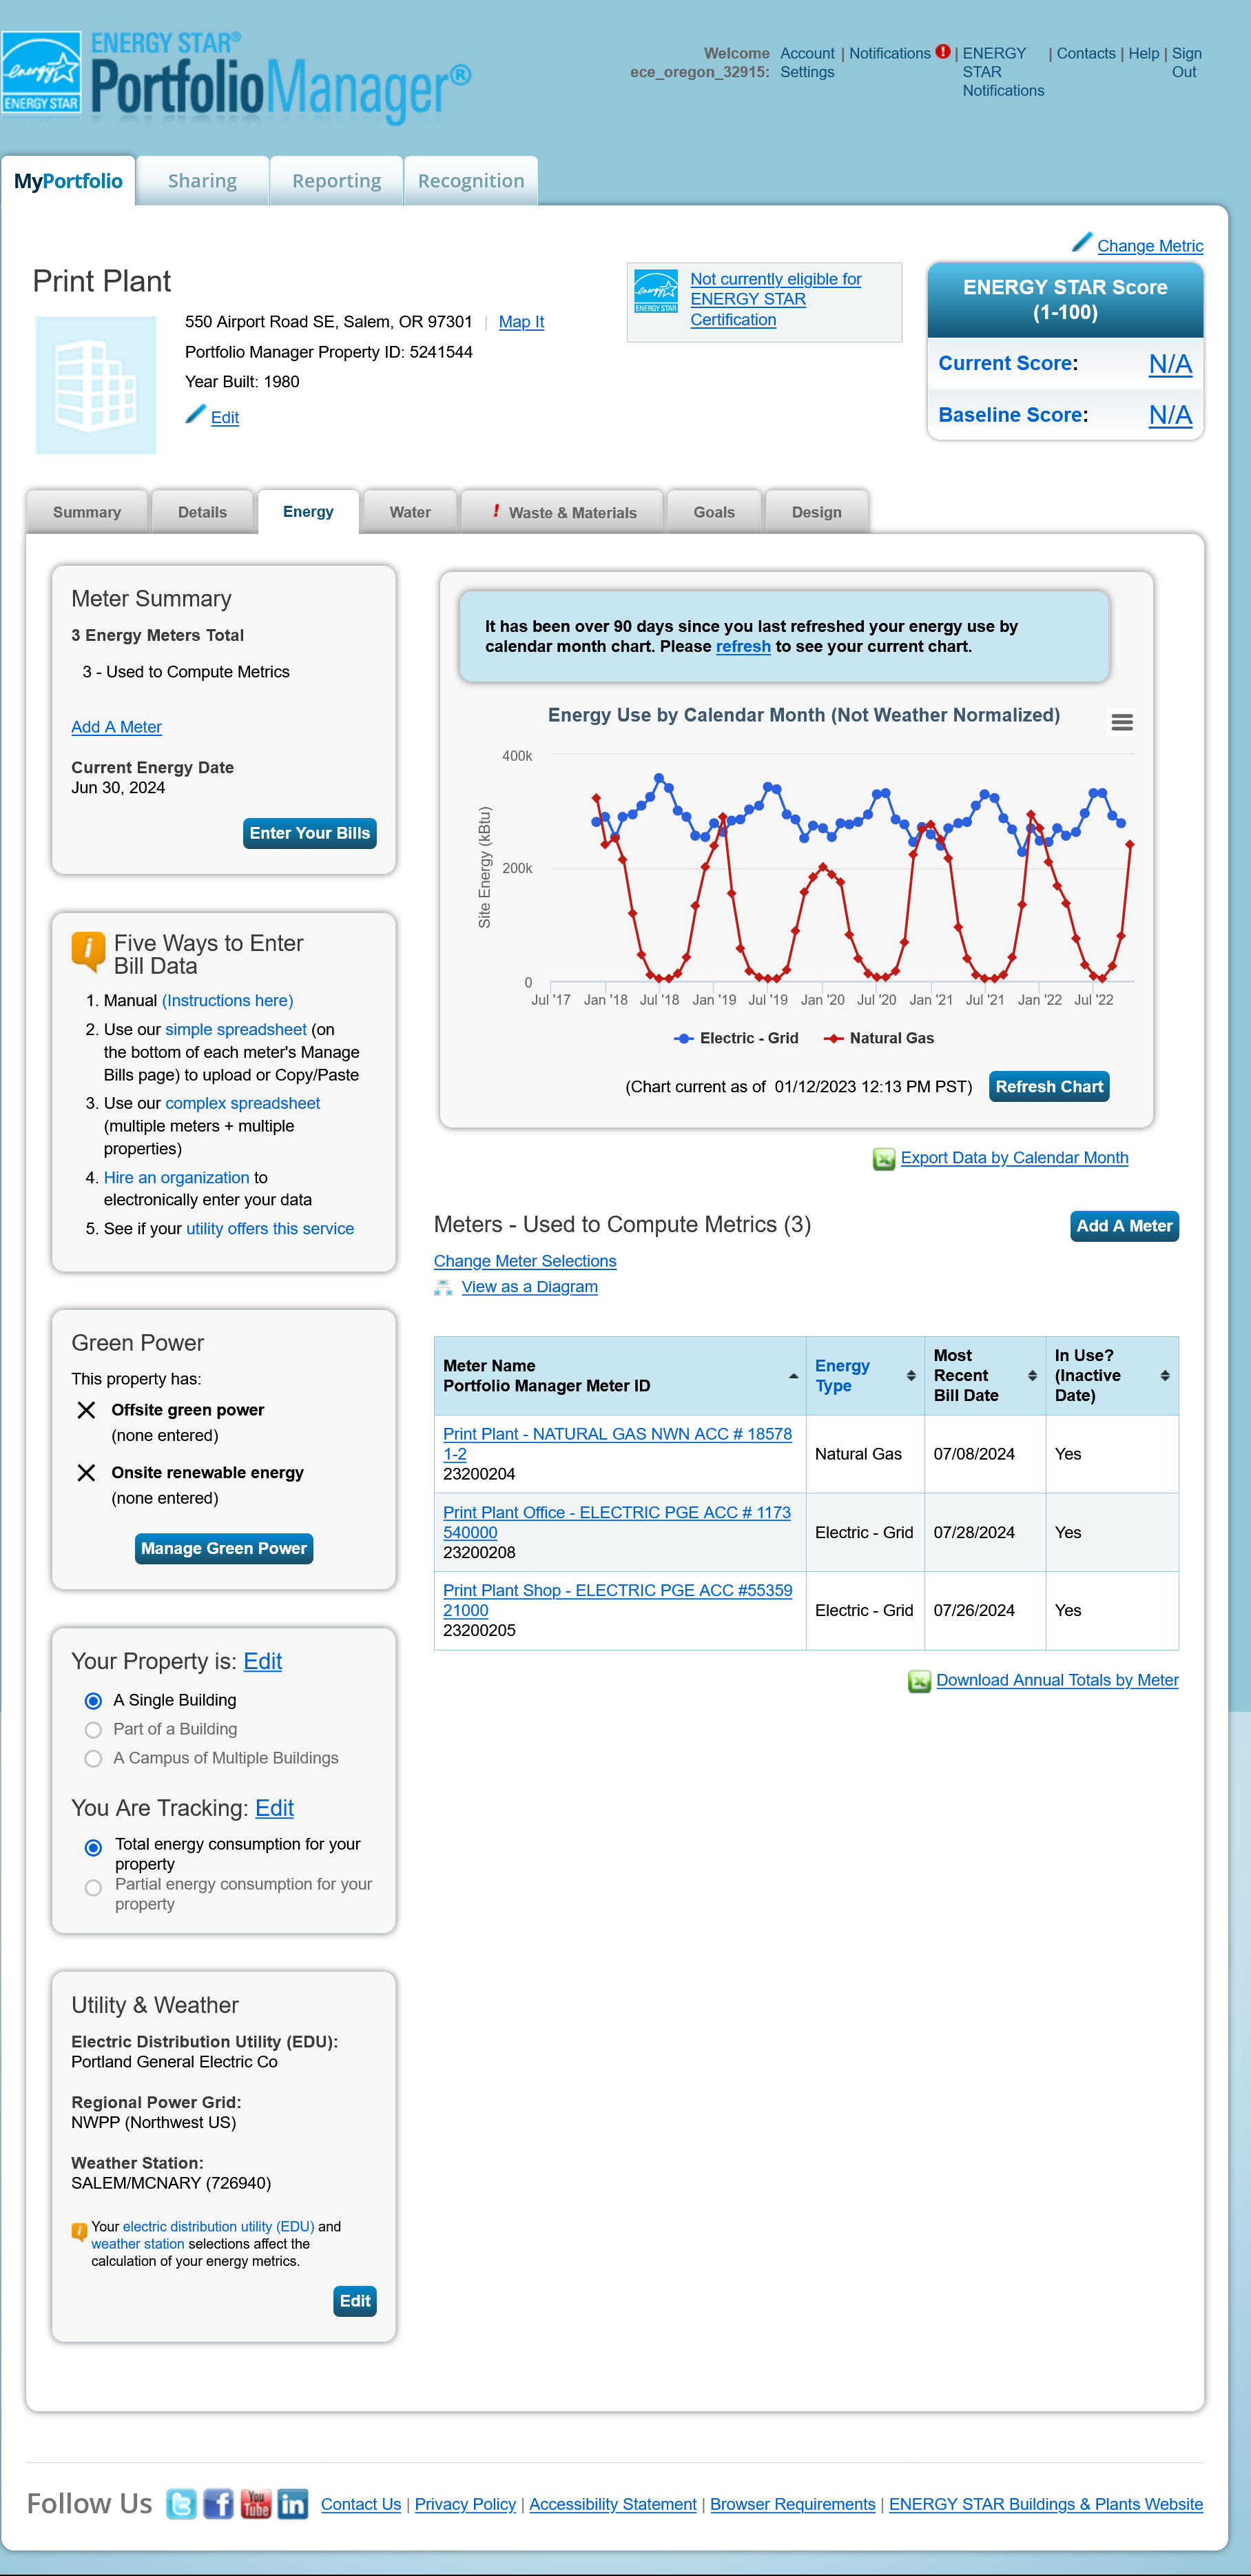1251x2576 pixels.
Task: Click the pencil icon beside Change Metric
Action: [1082, 242]
